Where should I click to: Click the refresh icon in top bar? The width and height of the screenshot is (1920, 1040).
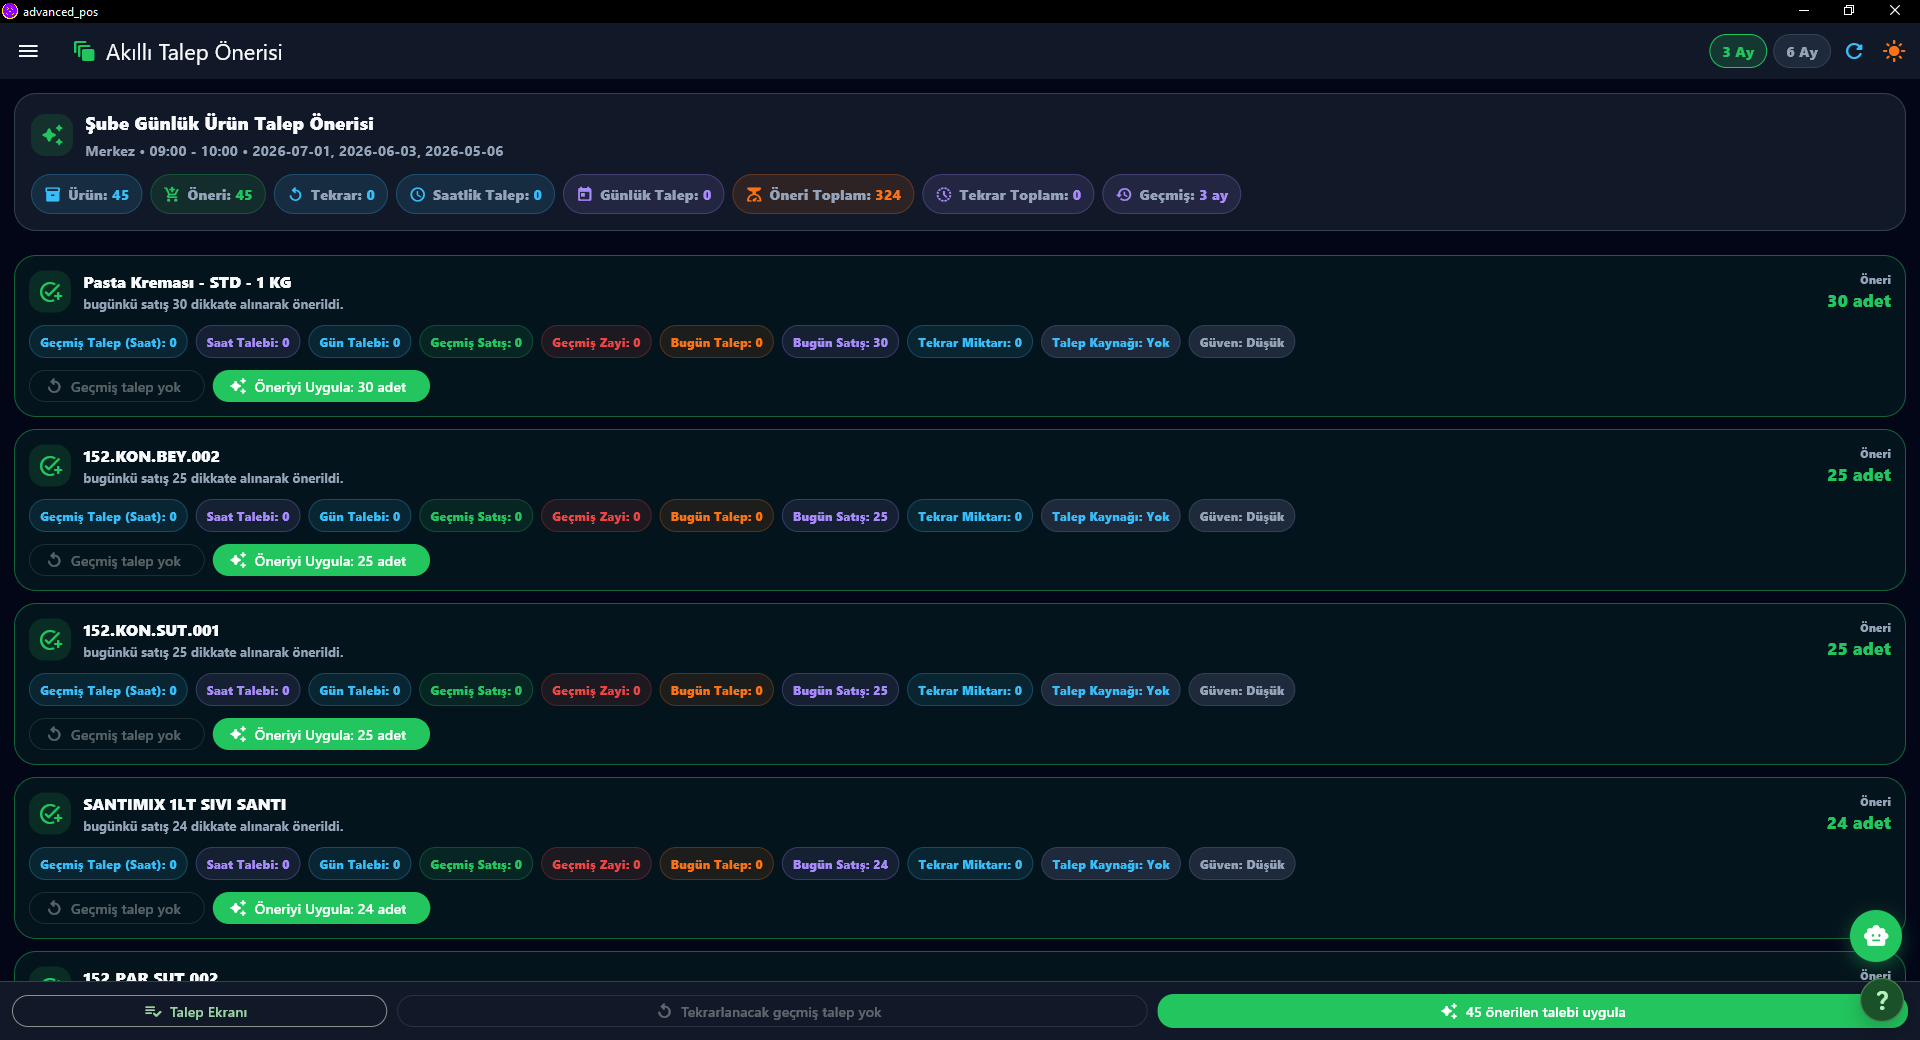[1854, 51]
